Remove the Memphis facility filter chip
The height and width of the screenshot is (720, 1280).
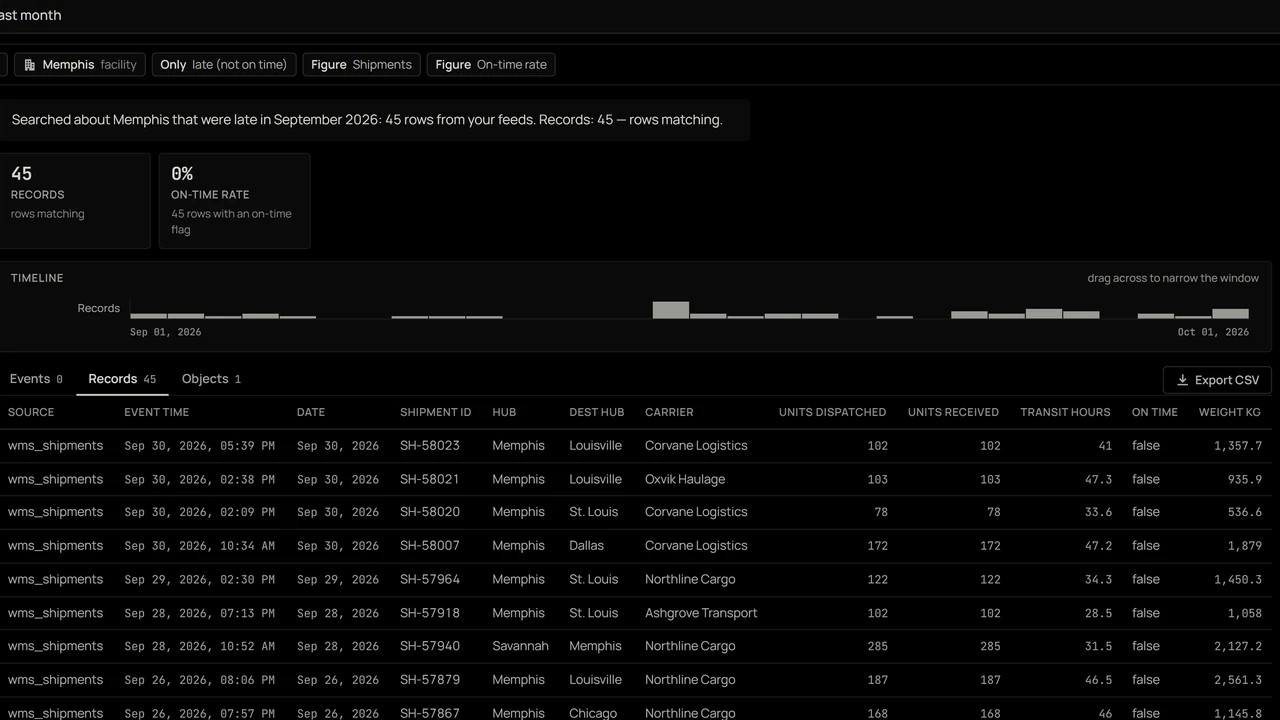(80, 65)
